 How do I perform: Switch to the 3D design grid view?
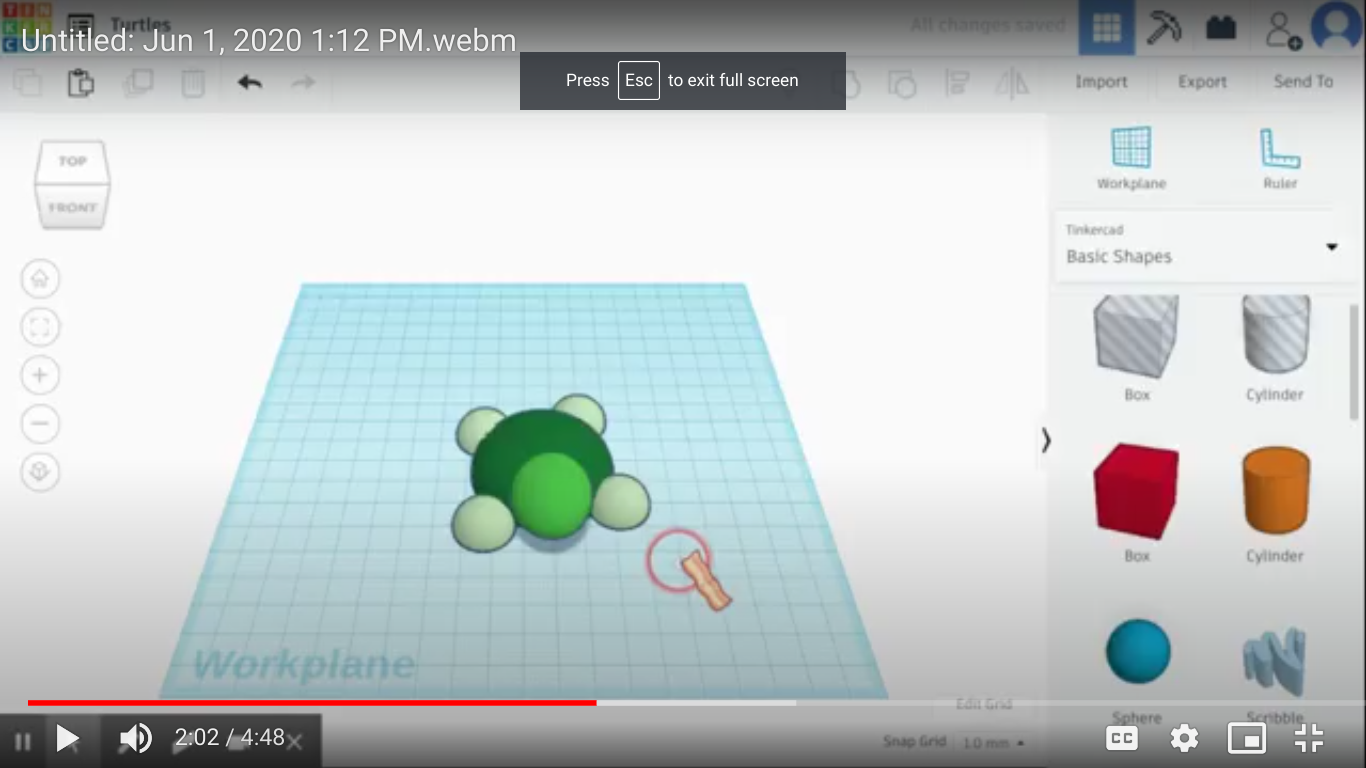(x=1106, y=28)
